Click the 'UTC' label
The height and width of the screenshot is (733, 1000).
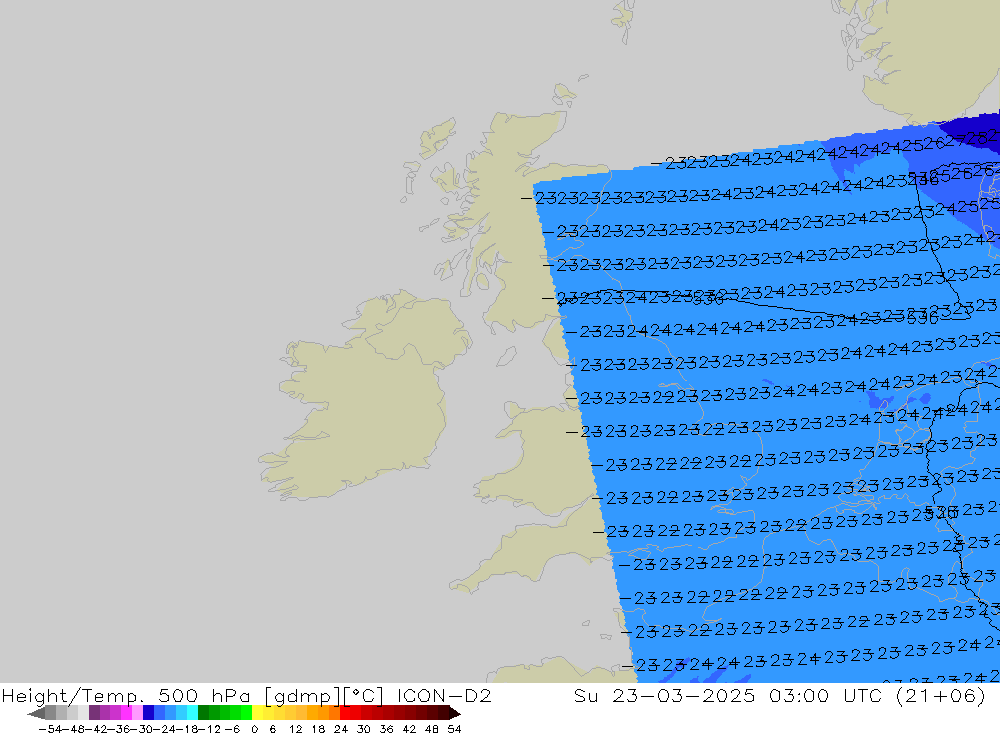point(863,696)
